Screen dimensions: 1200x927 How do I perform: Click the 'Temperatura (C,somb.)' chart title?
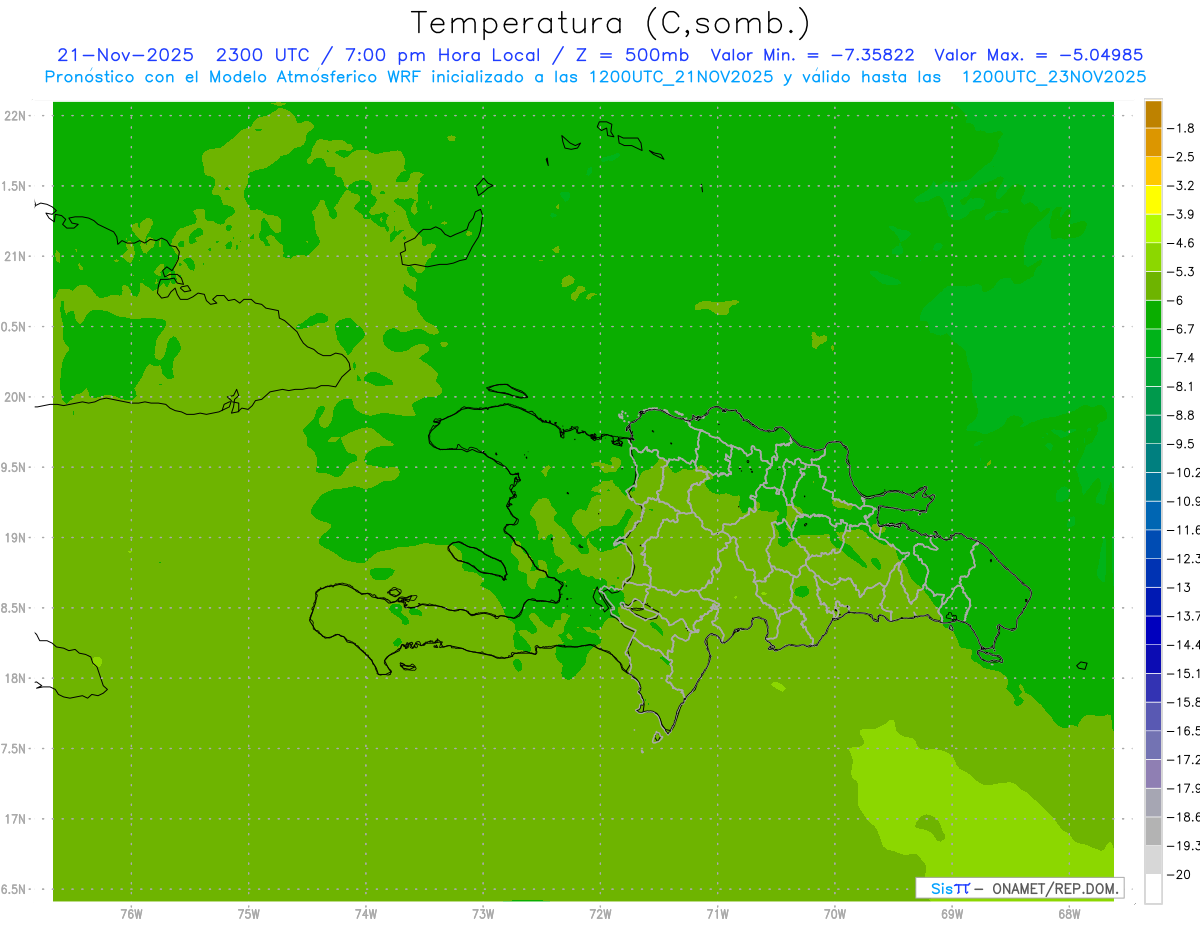(x=610, y=23)
